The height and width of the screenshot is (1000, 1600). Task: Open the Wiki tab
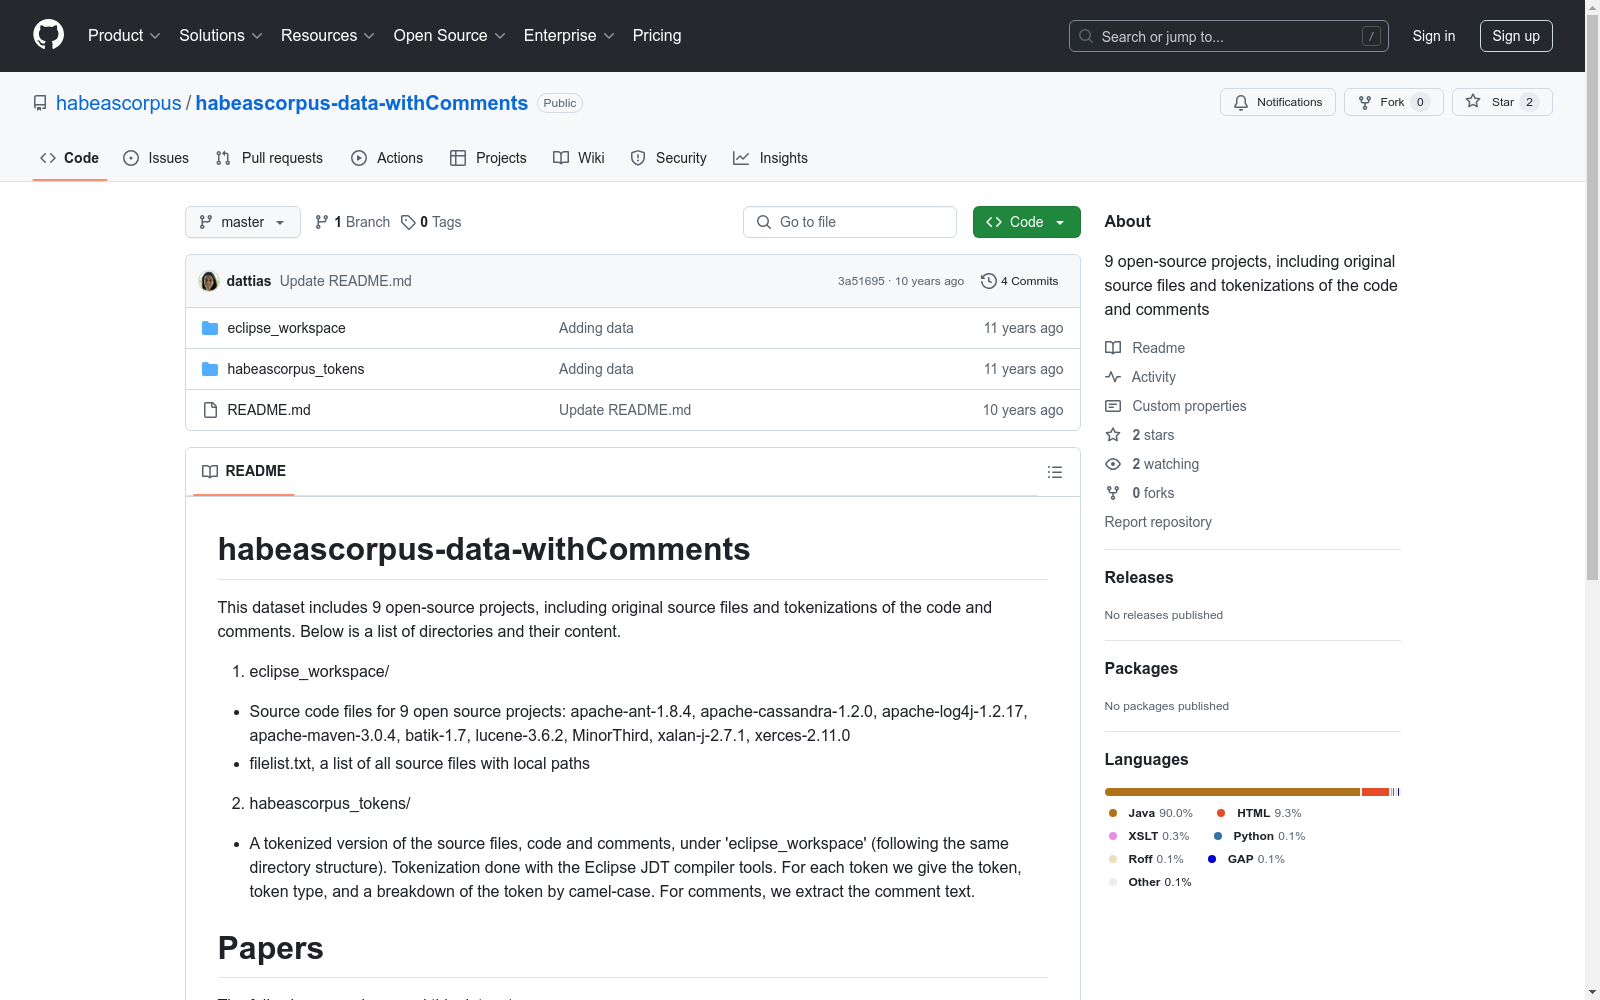tap(579, 158)
